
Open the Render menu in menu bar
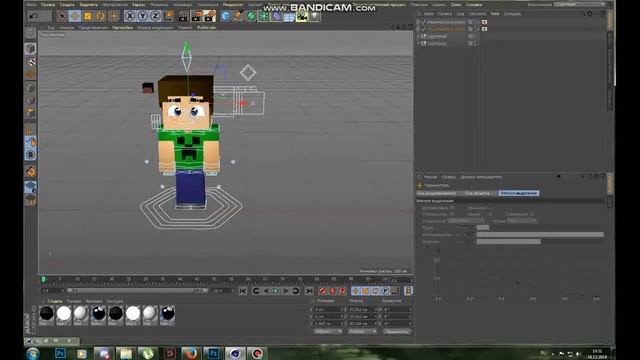tap(233, 4)
